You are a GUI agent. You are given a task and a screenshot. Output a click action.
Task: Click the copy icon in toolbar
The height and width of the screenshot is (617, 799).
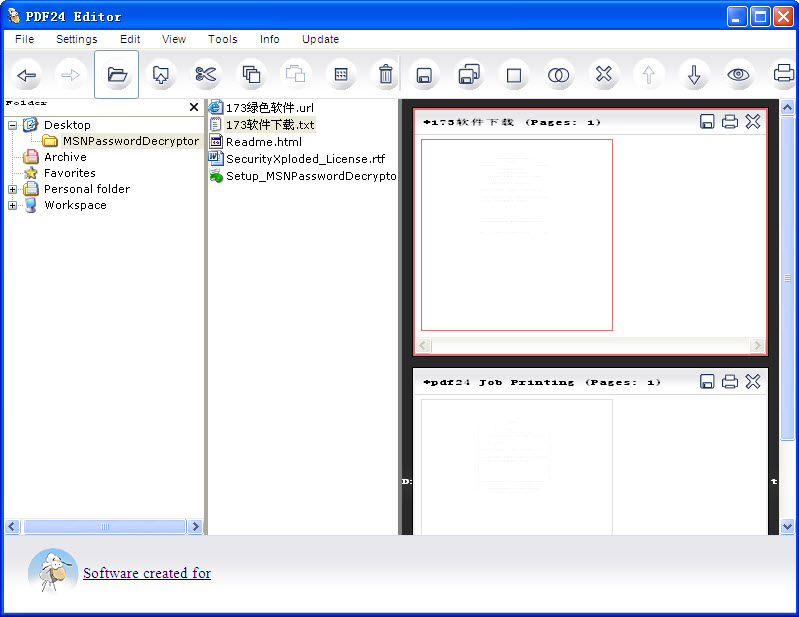(251, 75)
